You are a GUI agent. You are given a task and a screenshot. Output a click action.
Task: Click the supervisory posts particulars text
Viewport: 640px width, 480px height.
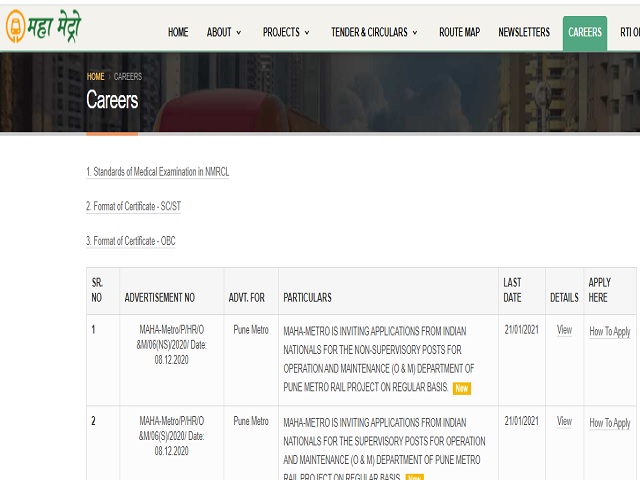point(384,449)
